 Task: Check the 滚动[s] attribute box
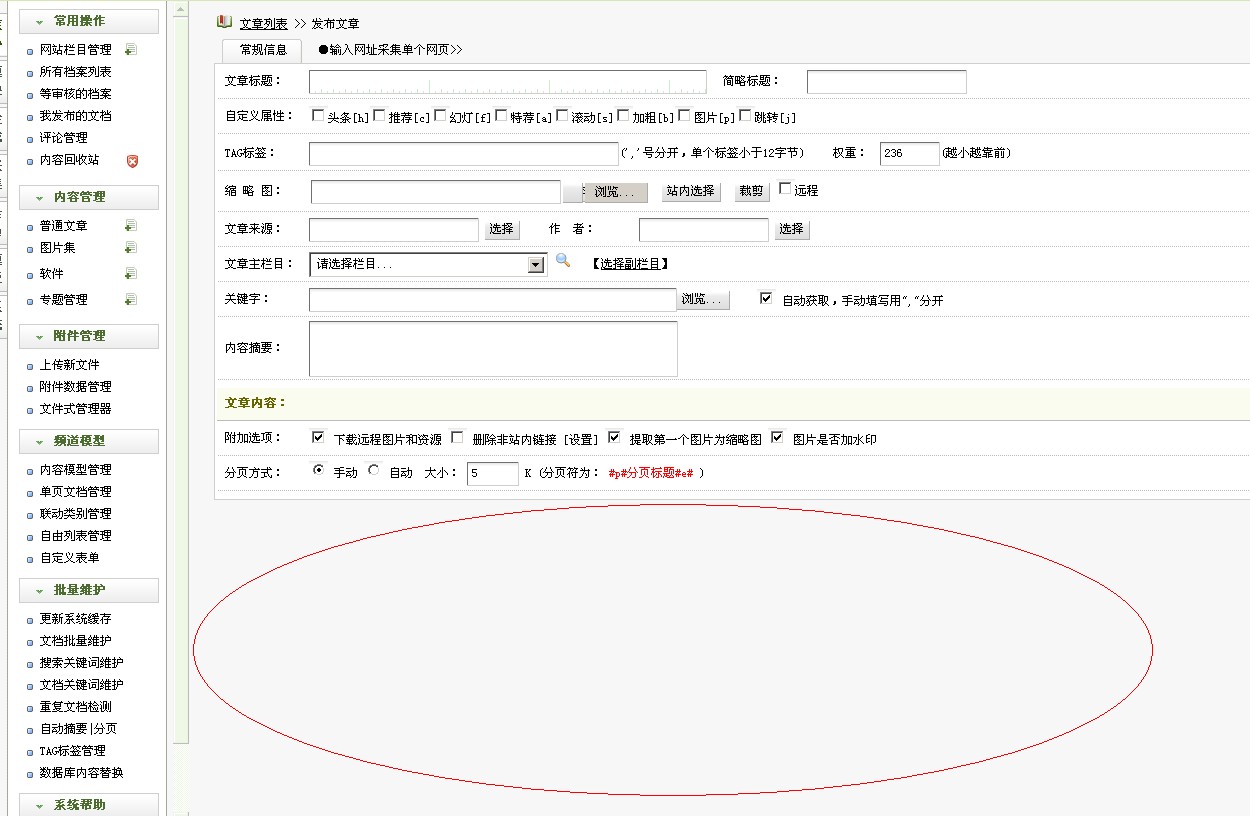(x=562, y=115)
